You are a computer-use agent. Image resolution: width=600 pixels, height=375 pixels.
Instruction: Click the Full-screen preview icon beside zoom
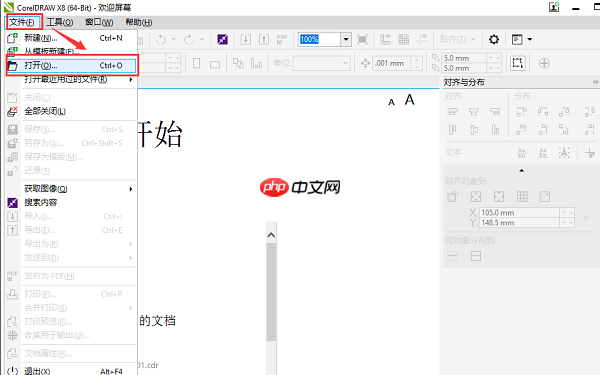(x=362, y=39)
